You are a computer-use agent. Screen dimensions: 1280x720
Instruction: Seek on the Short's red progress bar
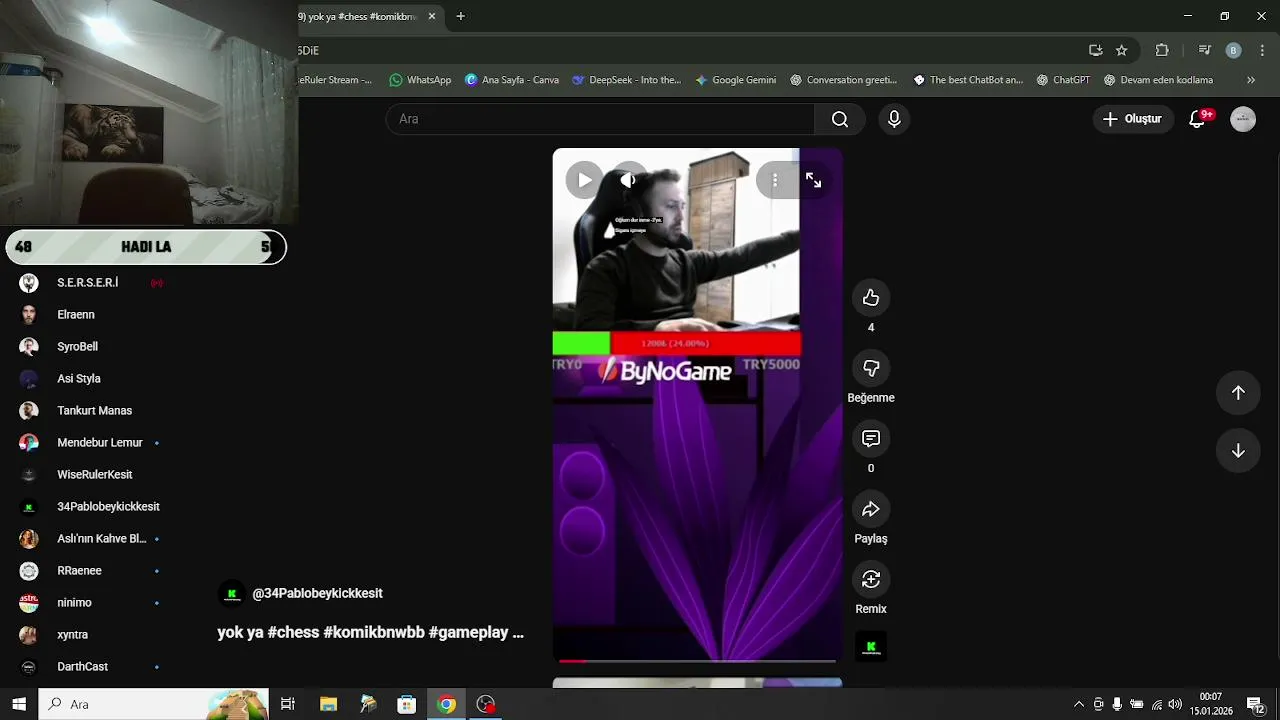pos(697,661)
